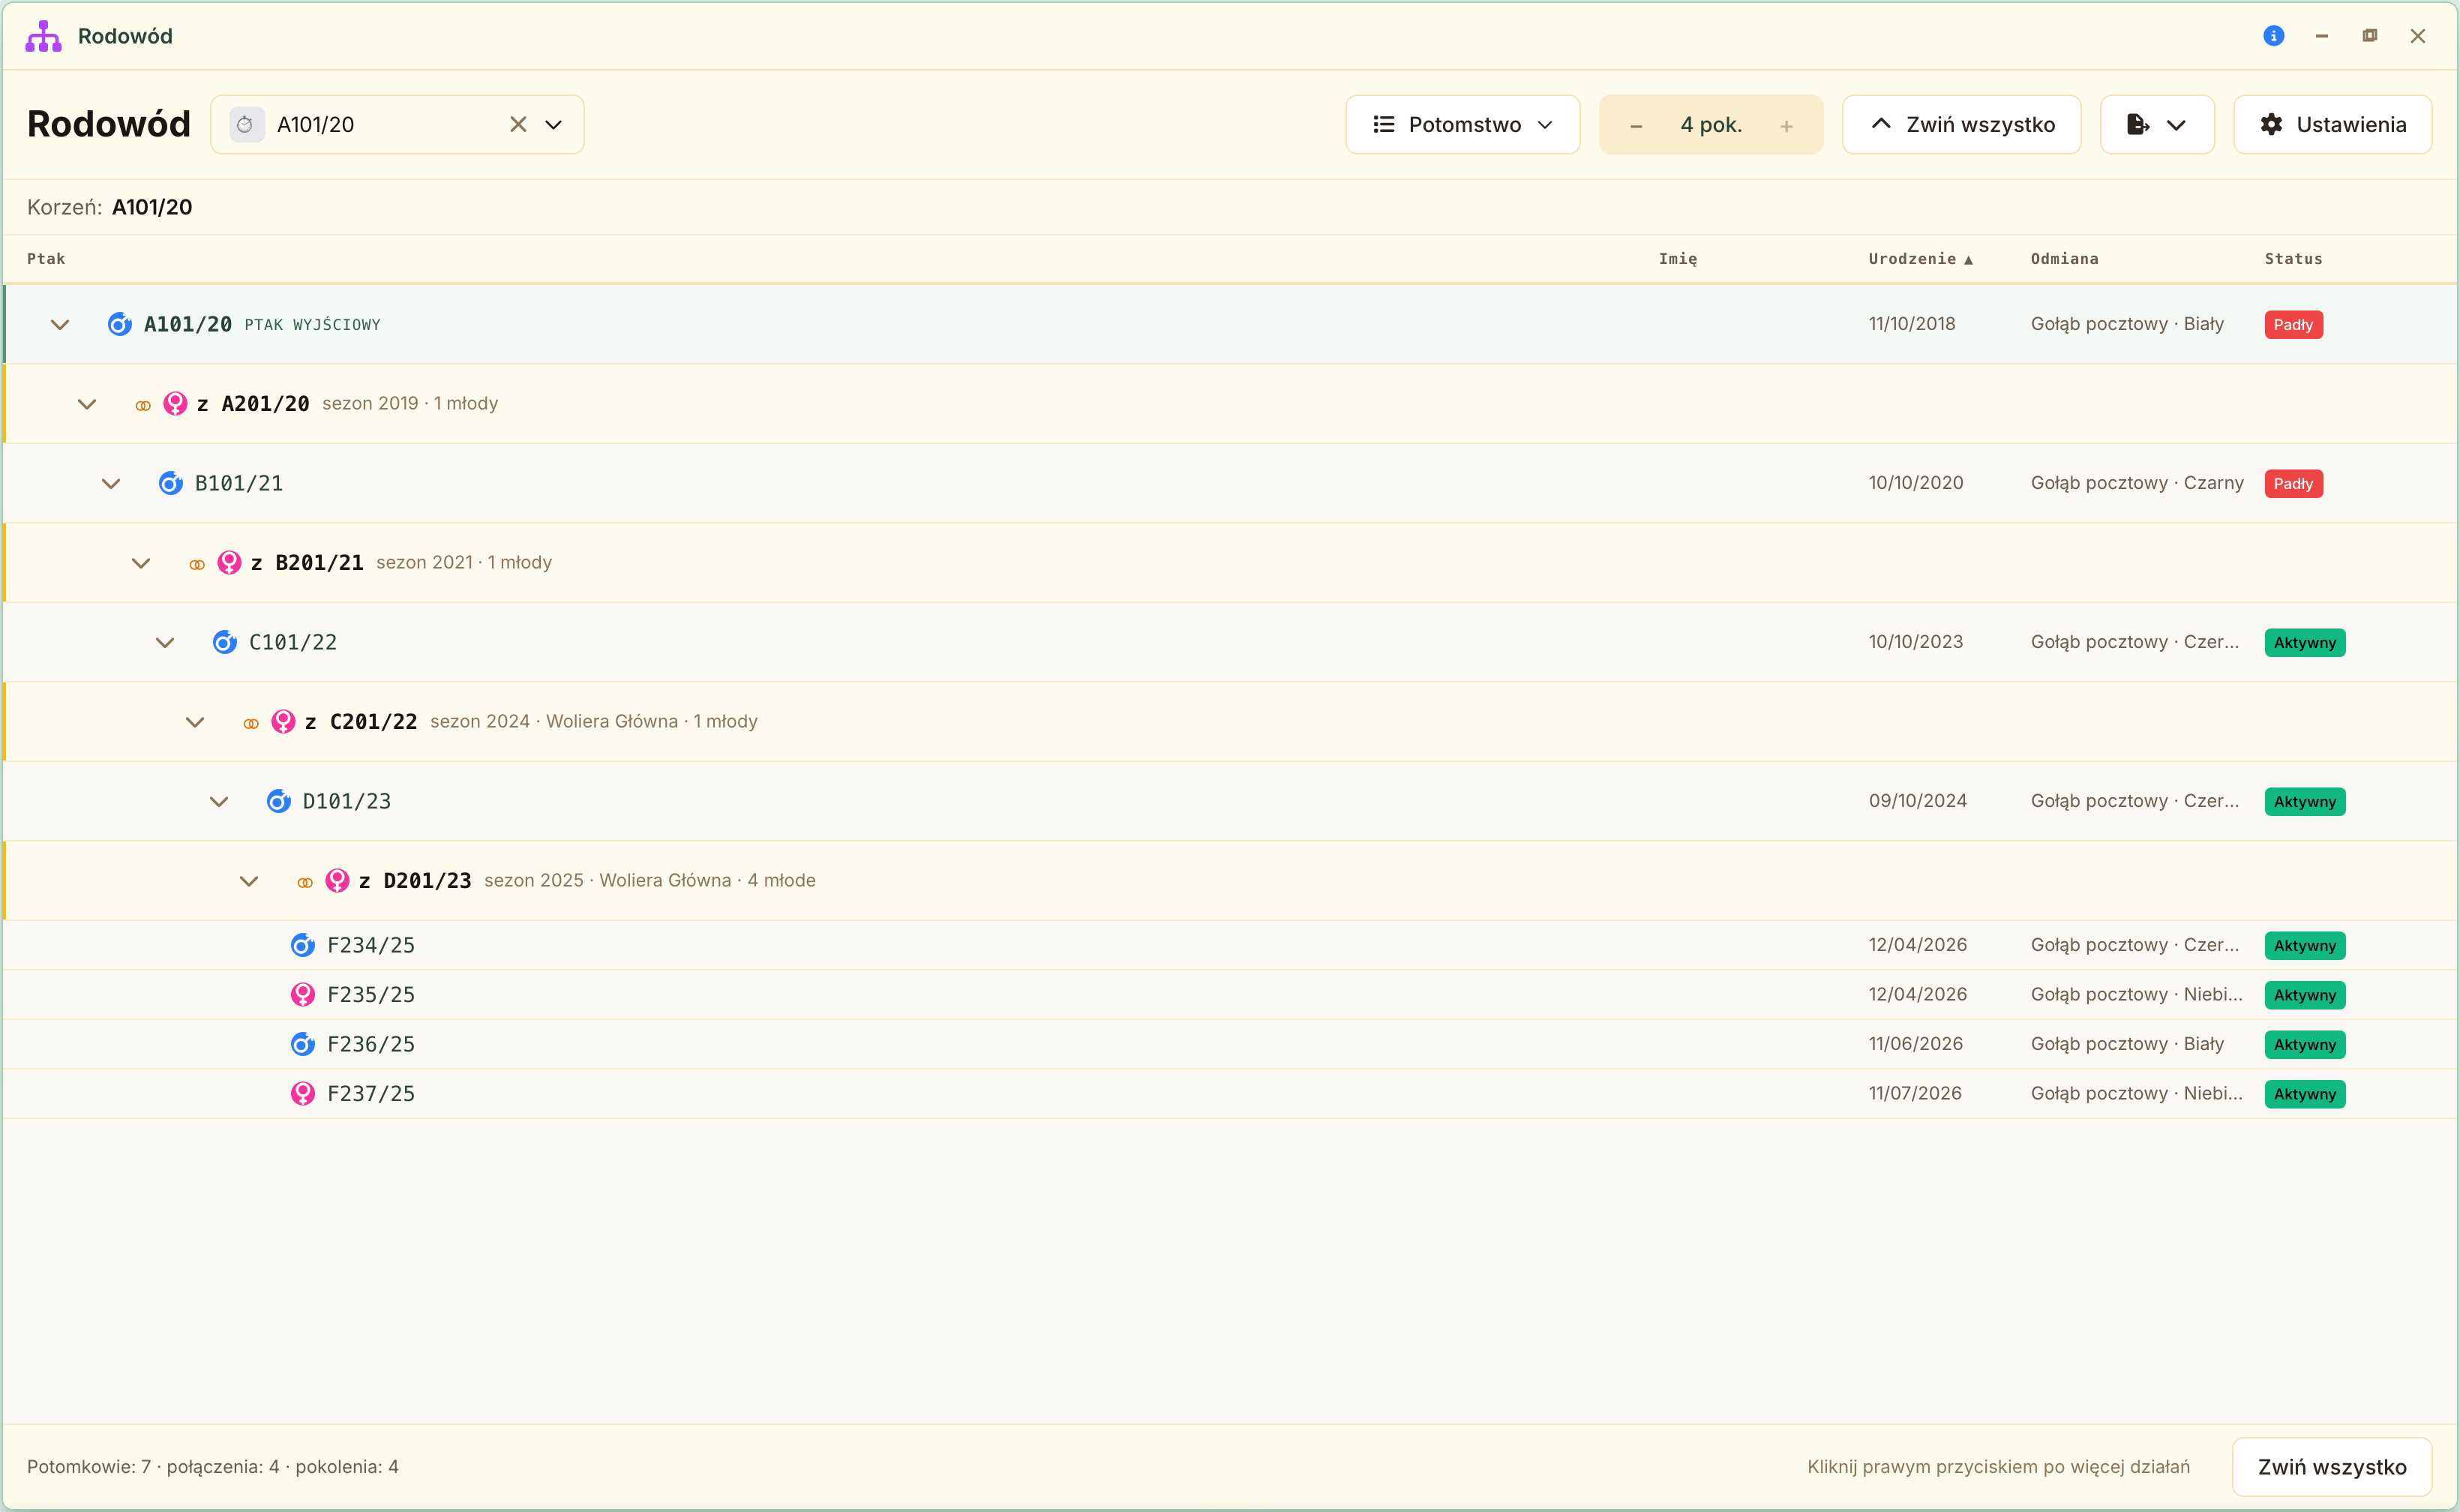Click the male icon beside D101/23
This screenshot has height=1512, width=2460.
(278, 801)
